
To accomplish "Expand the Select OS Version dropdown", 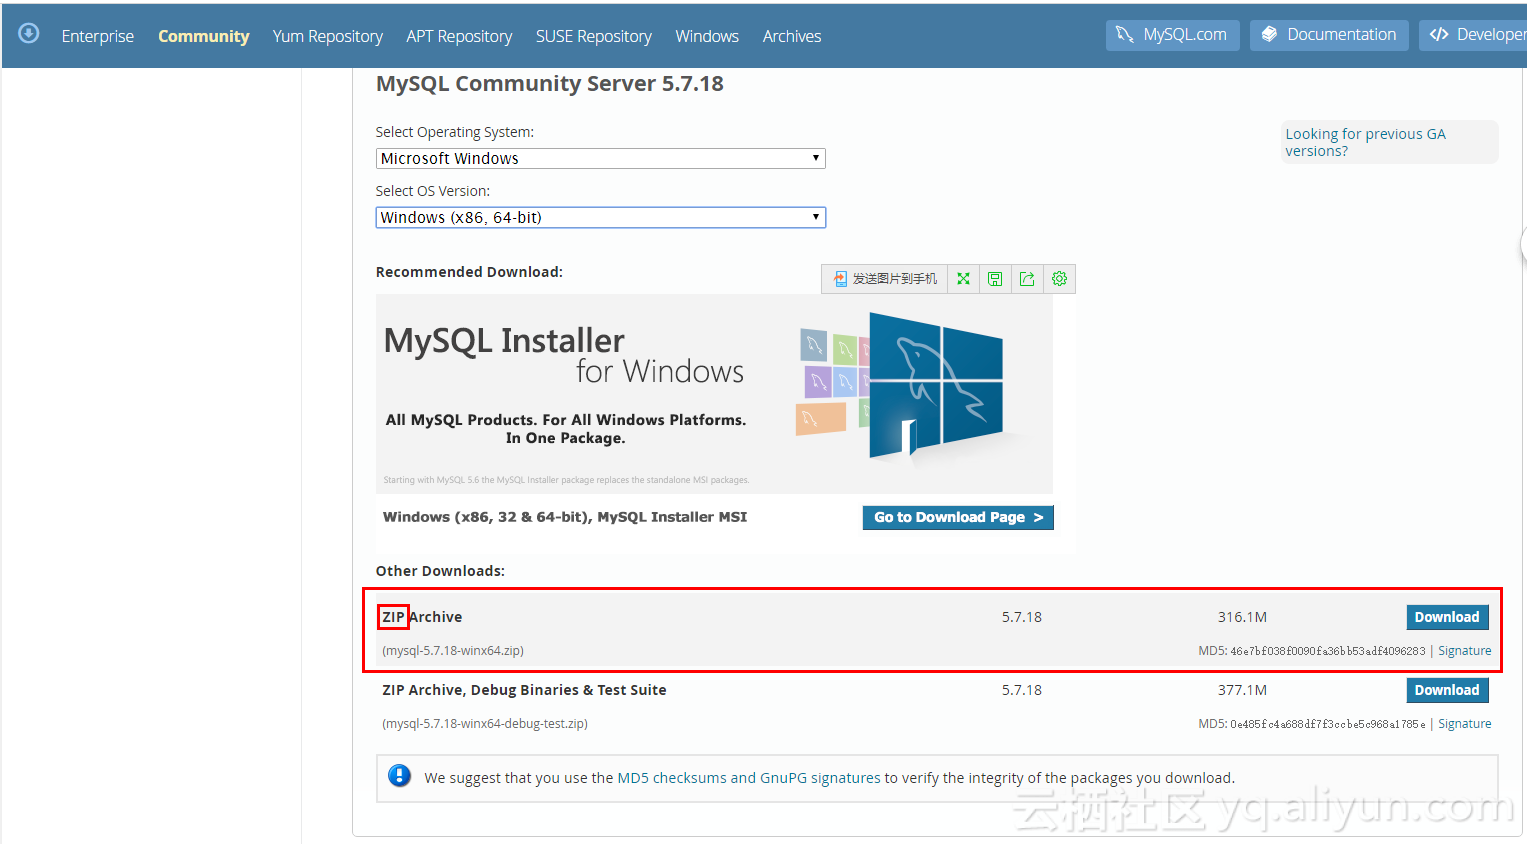I will pos(600,217).
